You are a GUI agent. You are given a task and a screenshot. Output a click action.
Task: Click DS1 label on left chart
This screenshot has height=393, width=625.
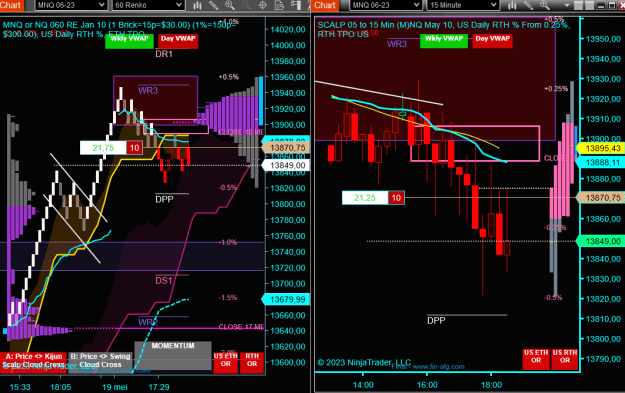click(x=164, y=281)
